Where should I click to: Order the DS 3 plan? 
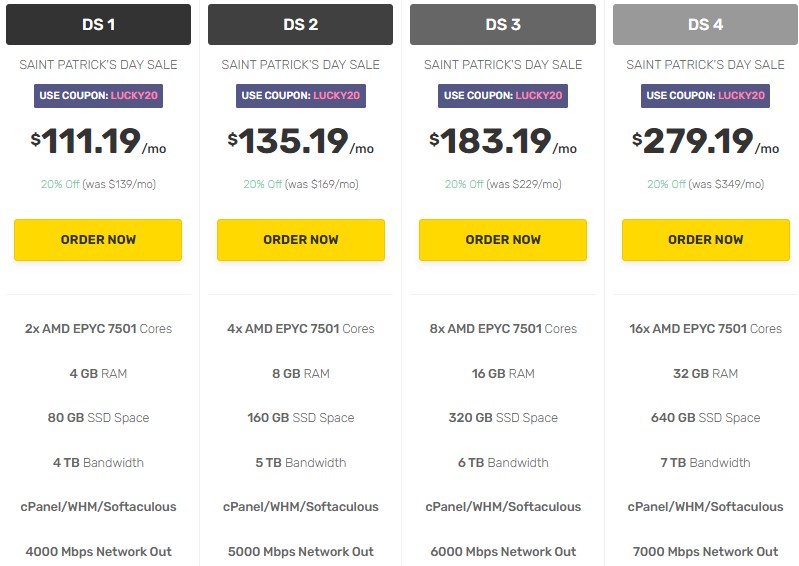click(503, 240)
